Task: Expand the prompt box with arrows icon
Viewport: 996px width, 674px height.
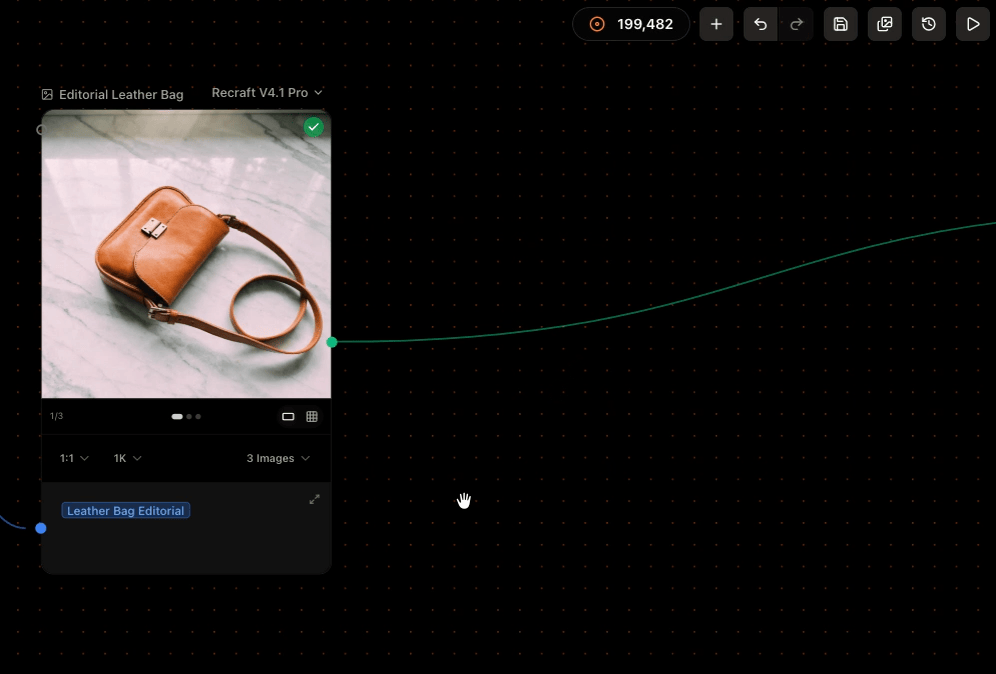Action: [x=314, y=499]
